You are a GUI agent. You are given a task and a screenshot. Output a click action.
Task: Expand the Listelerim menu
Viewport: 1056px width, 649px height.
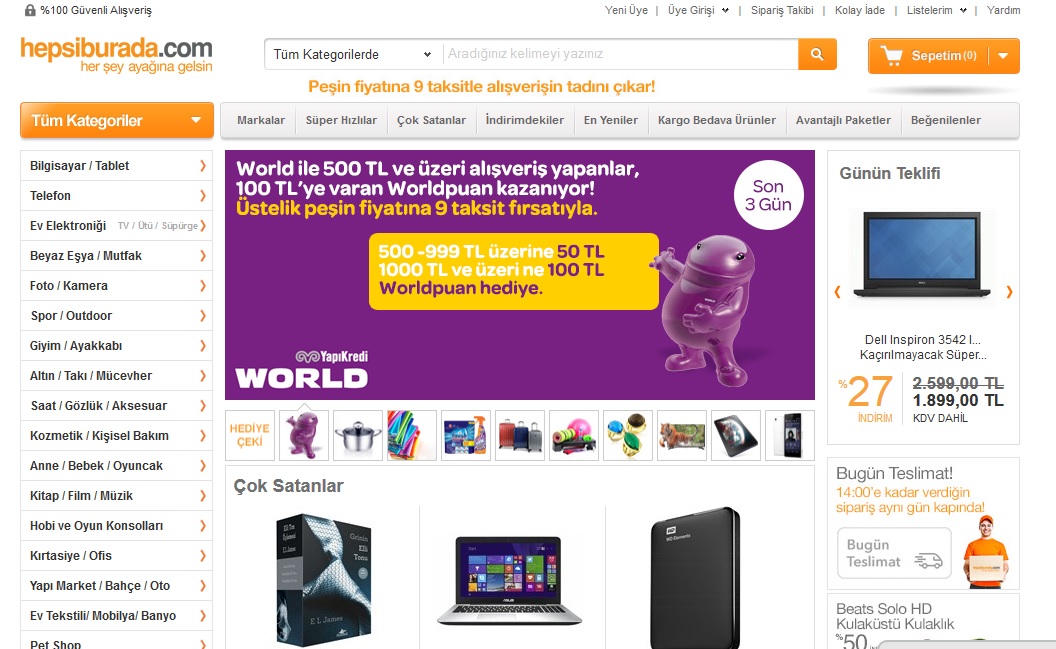point(937,10)
